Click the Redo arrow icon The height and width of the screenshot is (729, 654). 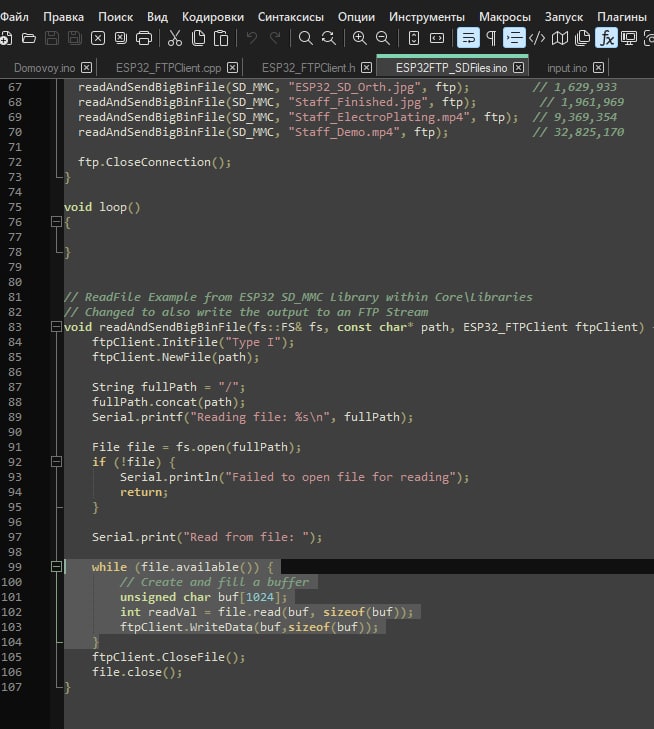pyautogui.click(x=275, y=38)
